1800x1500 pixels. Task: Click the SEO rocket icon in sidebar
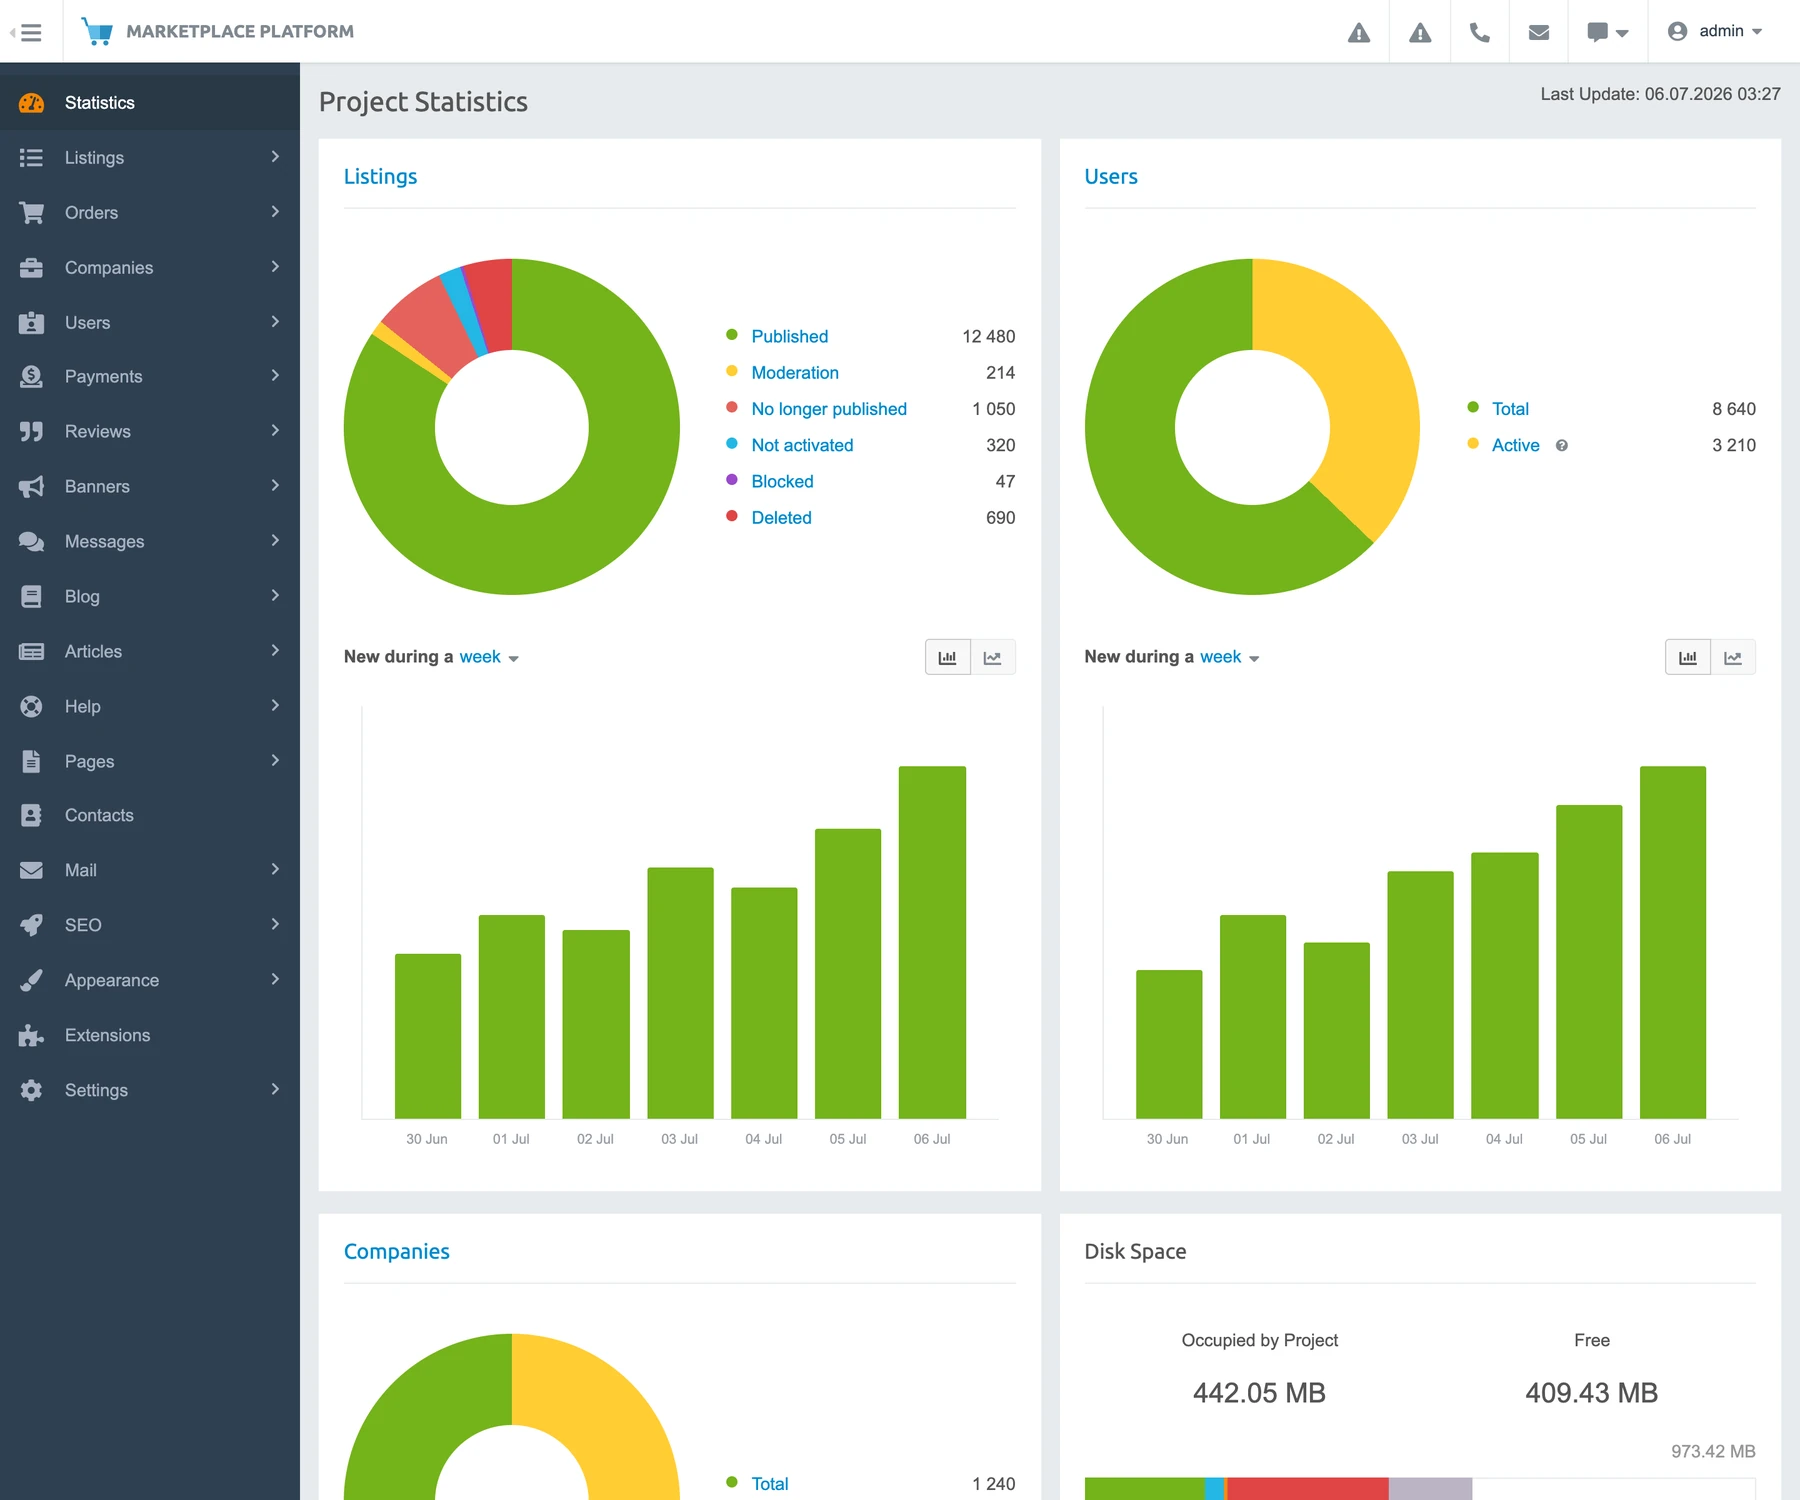coord(32,926)
